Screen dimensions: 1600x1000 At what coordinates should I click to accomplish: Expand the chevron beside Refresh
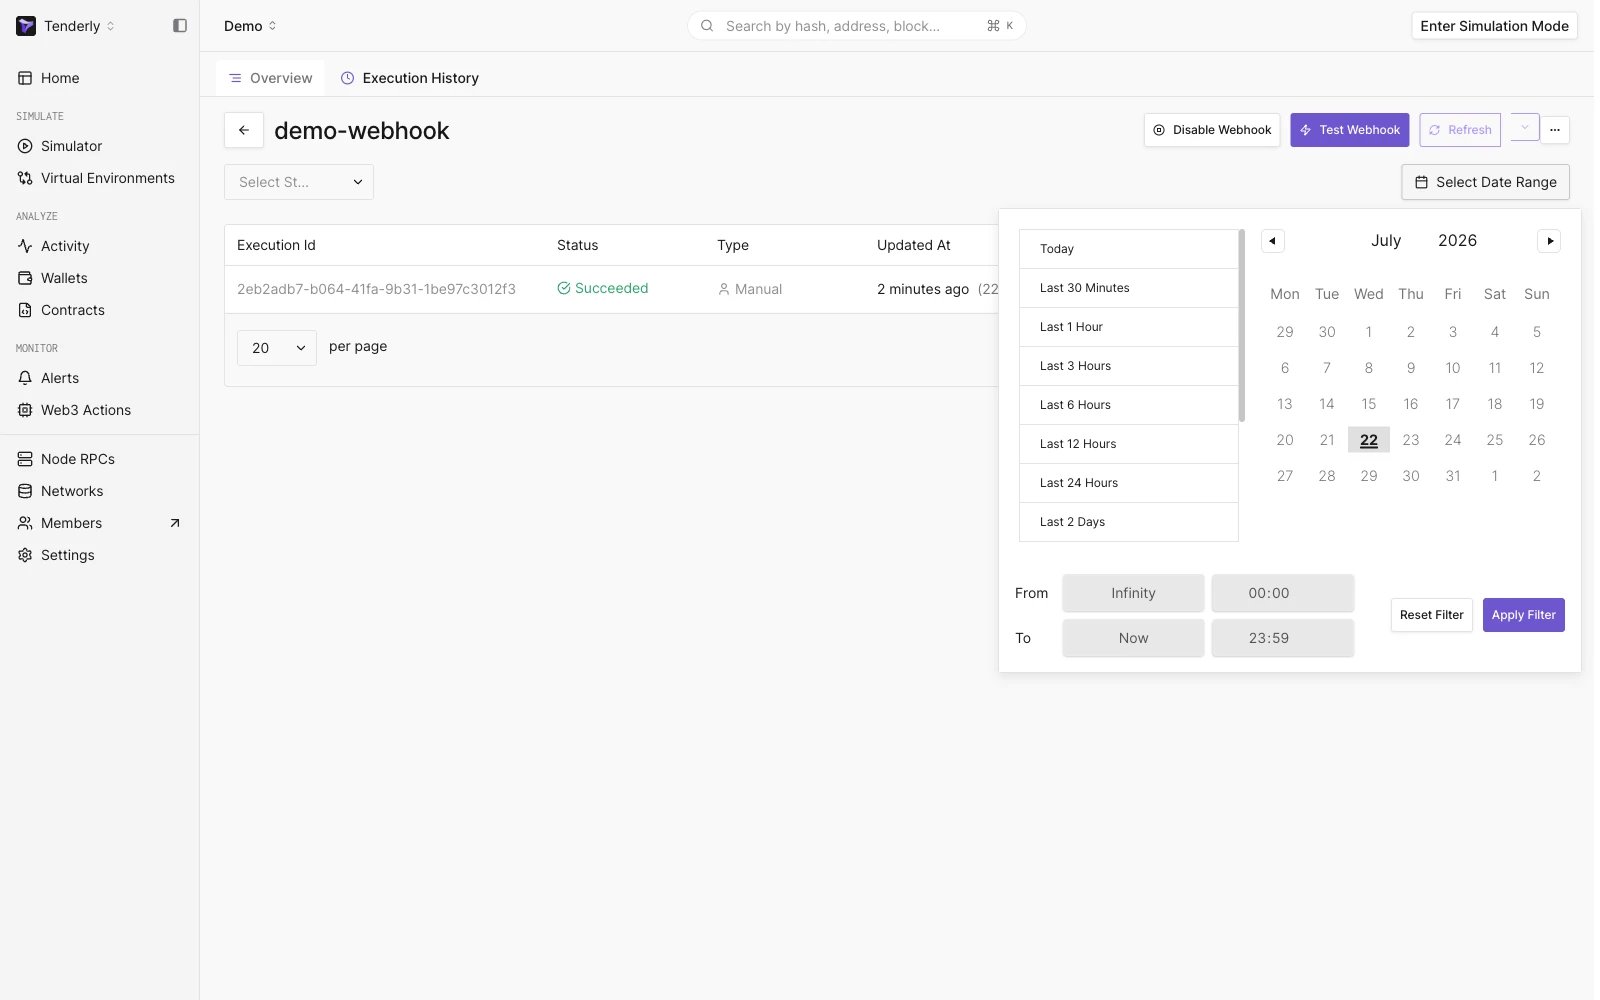(x=1524, y=127)
